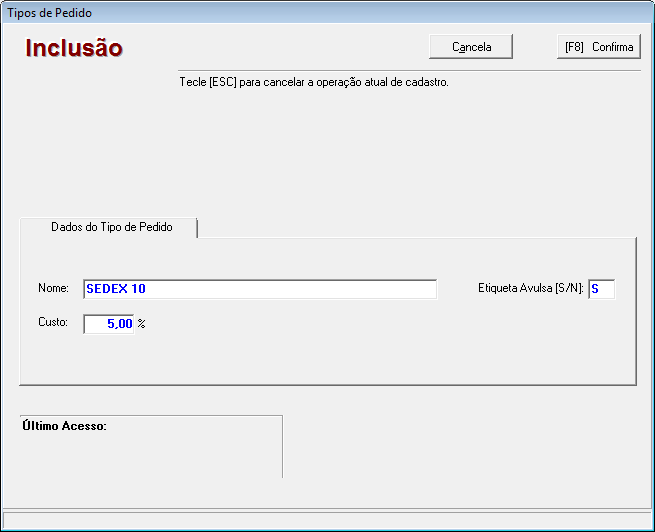655x532 pixels.
Task: Click the Cancela button
Action: point(471,47)
